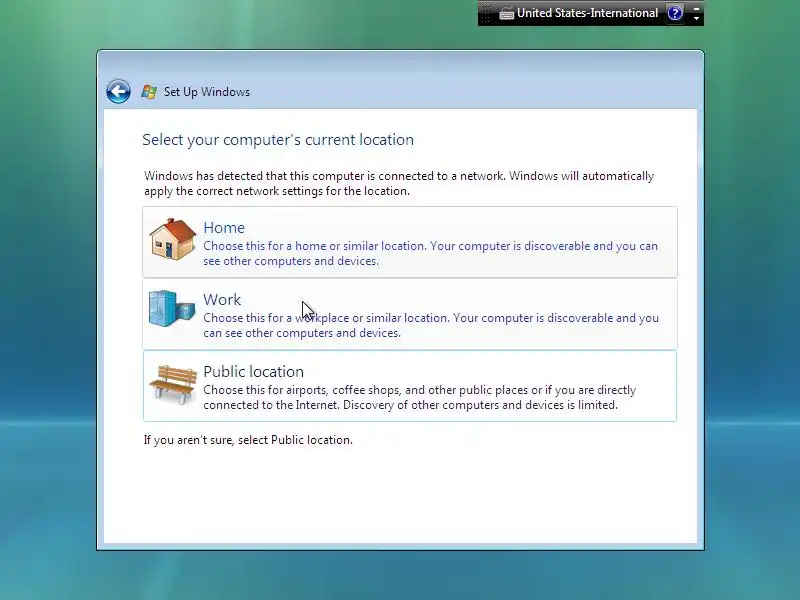Choose the Home network location

[410, 242]
